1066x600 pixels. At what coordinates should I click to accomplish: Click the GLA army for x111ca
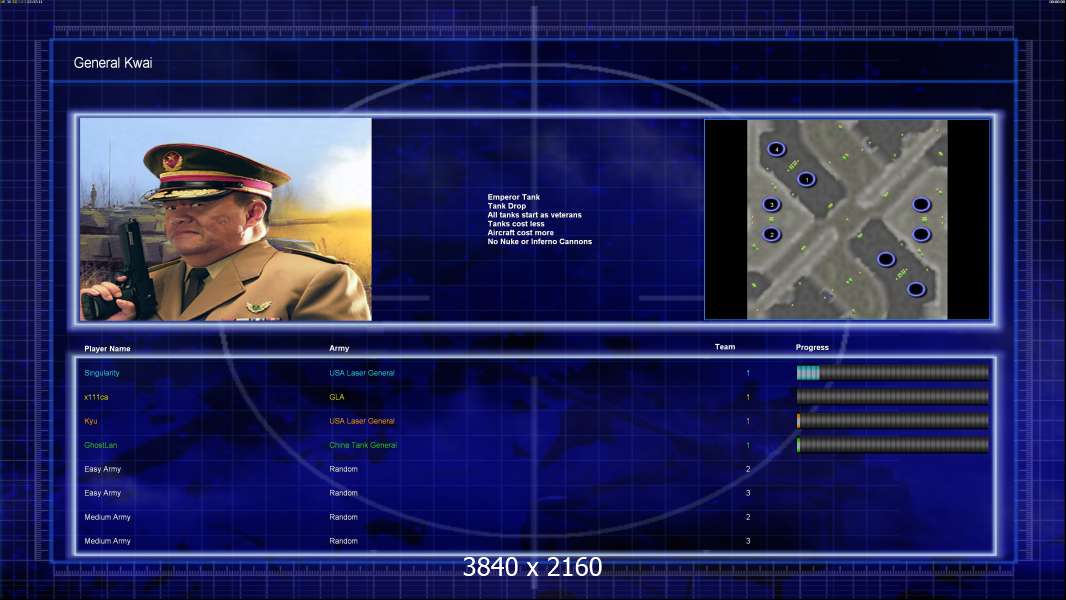pos(337,397)
